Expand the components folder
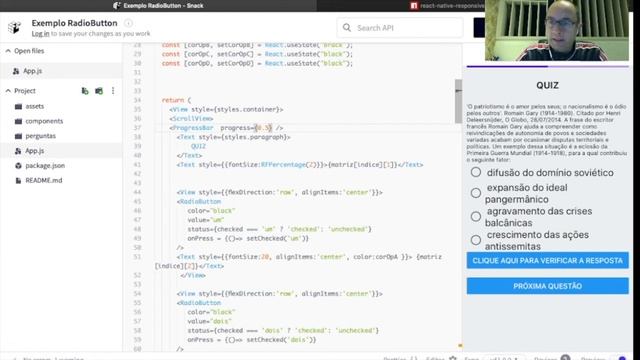The height and width of the screenshot is (360, 640). point(44,121)
